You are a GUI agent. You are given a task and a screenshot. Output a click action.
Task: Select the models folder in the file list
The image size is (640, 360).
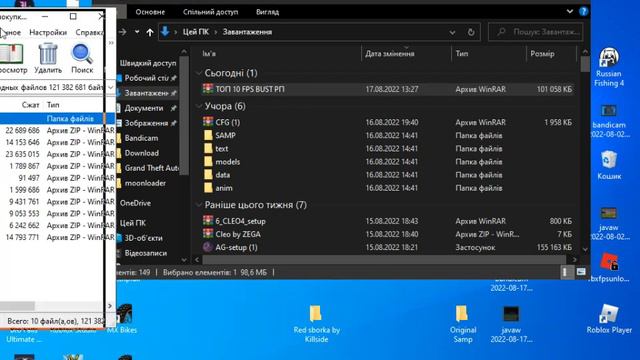pos(388,162)
